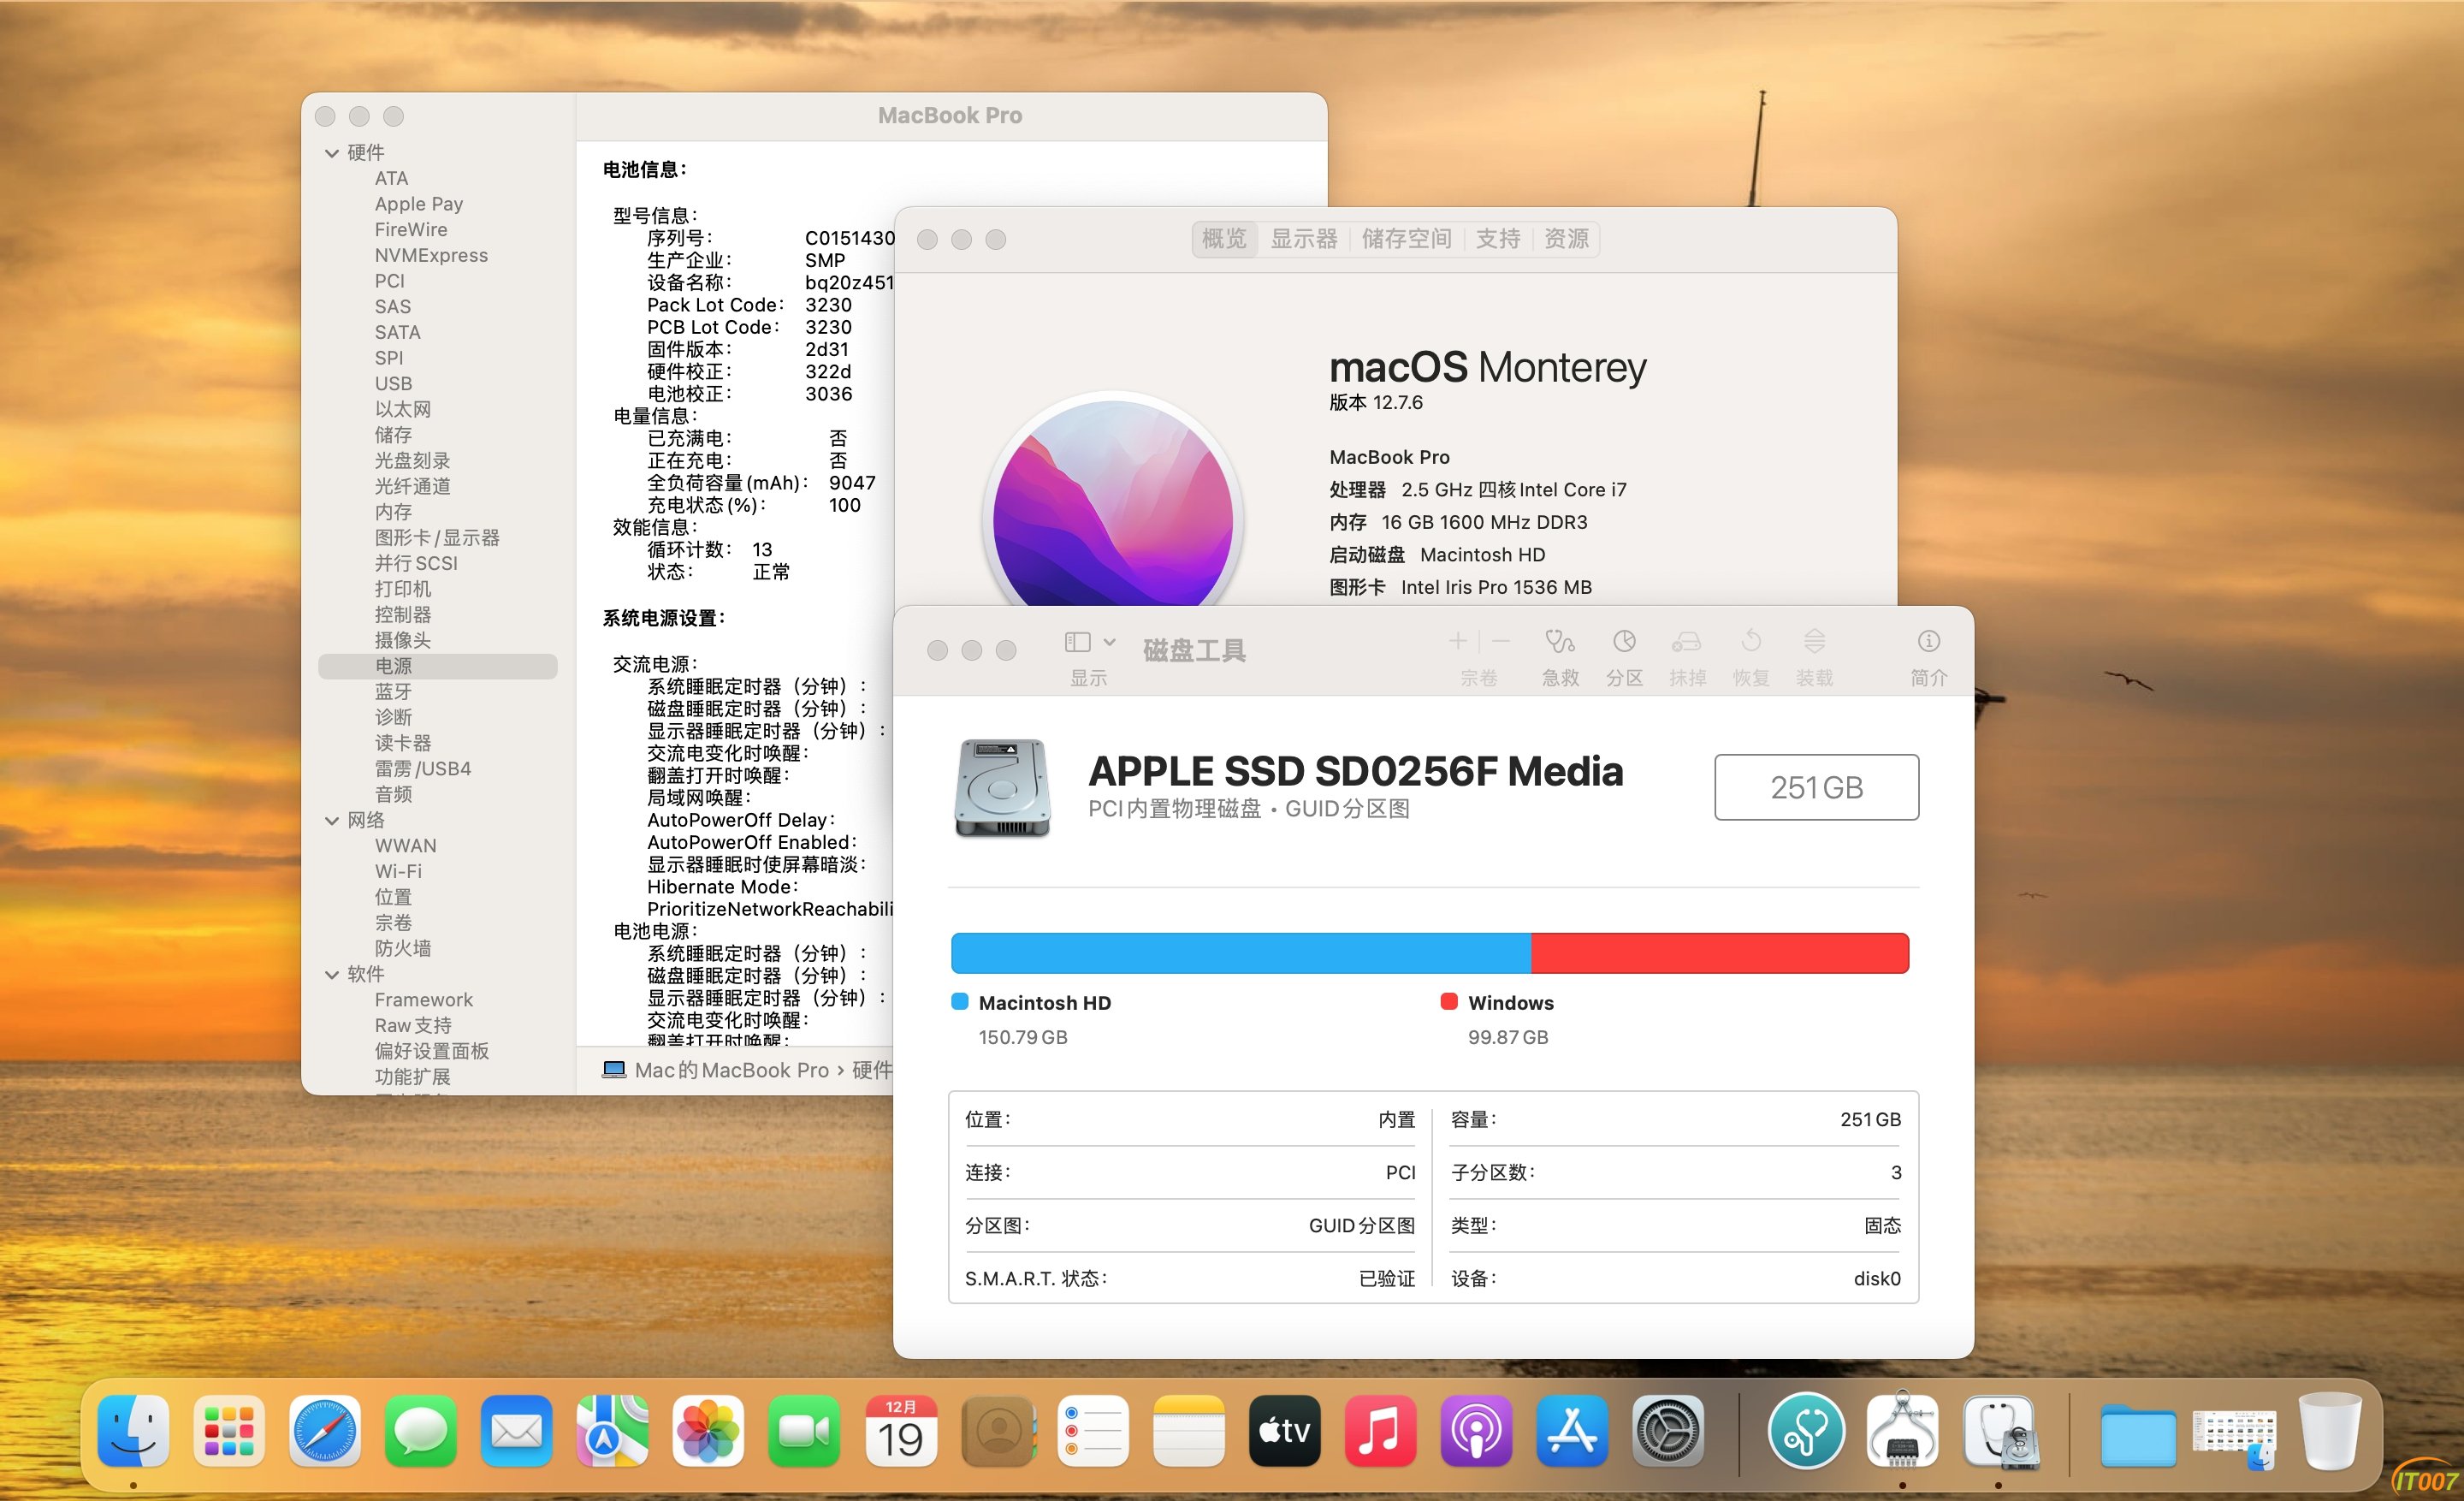Image resolution: width=2464 pixels, height=1501 pixels.
Task: Open Podcasts from the Dock
Action: (1476, 1430)
